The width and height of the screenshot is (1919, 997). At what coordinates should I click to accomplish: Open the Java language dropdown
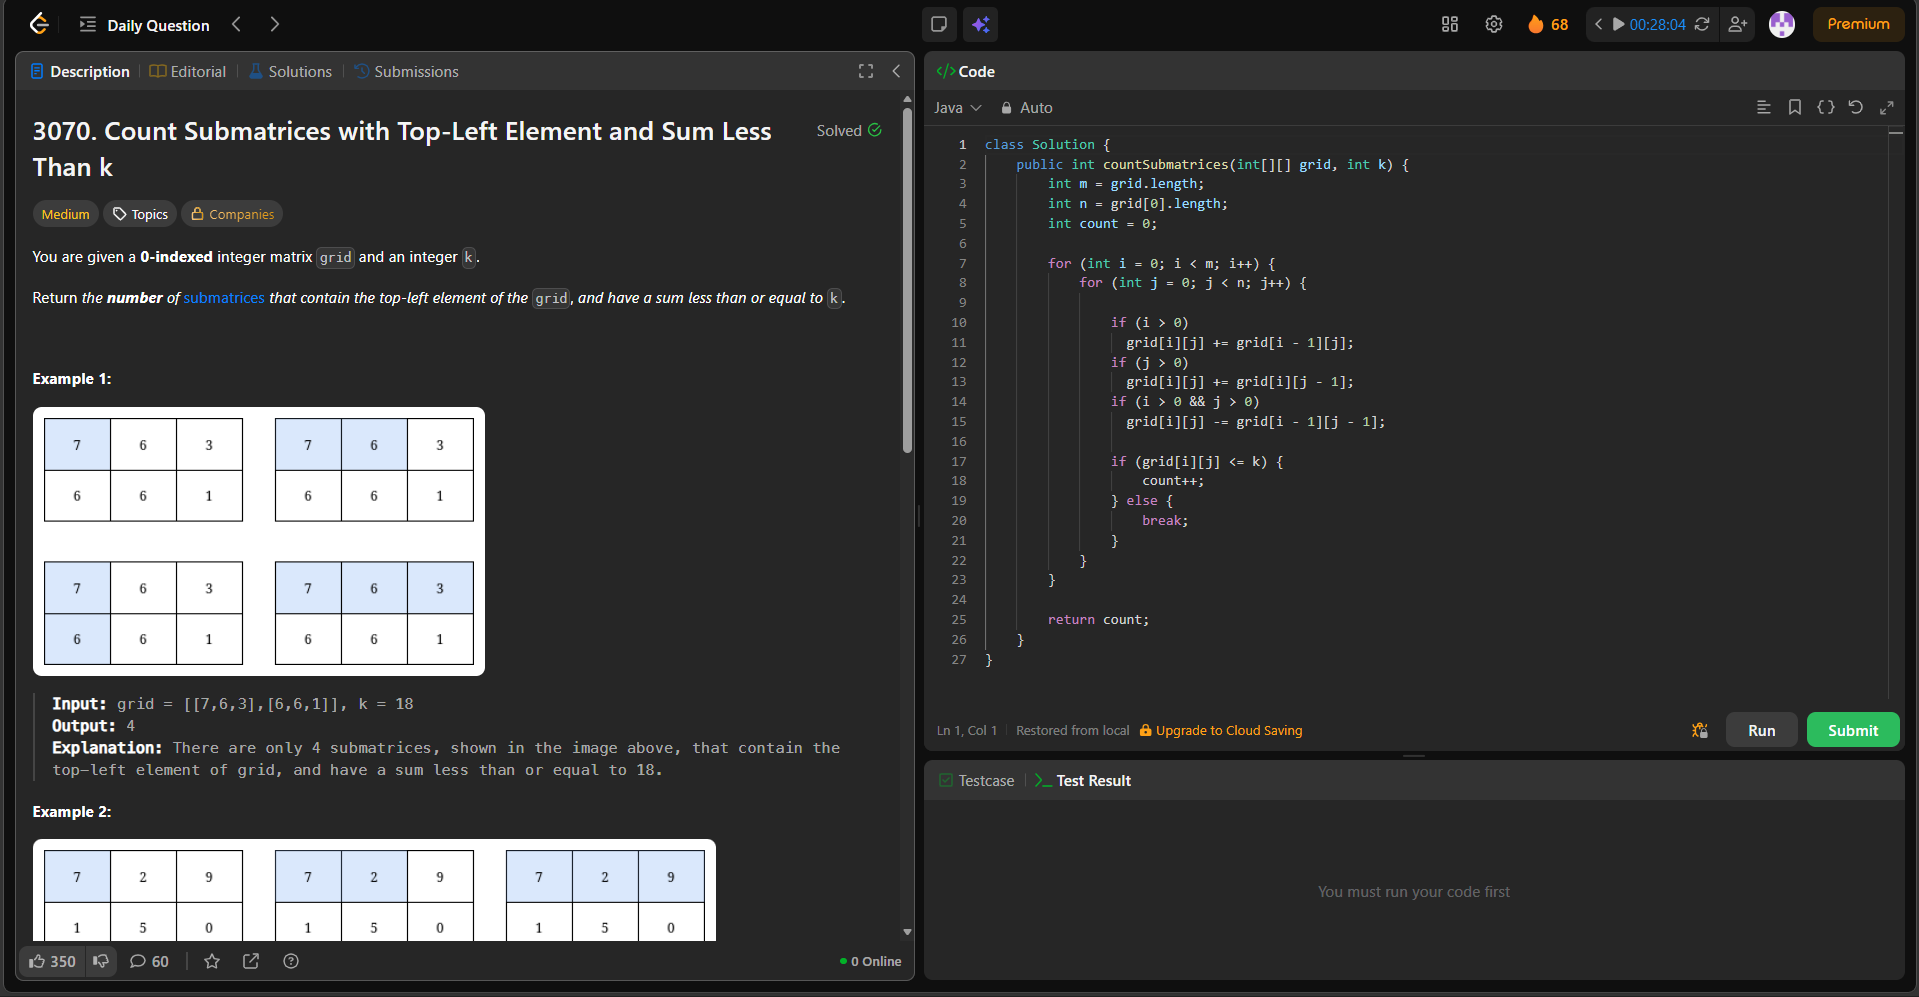tap(957, 108)
